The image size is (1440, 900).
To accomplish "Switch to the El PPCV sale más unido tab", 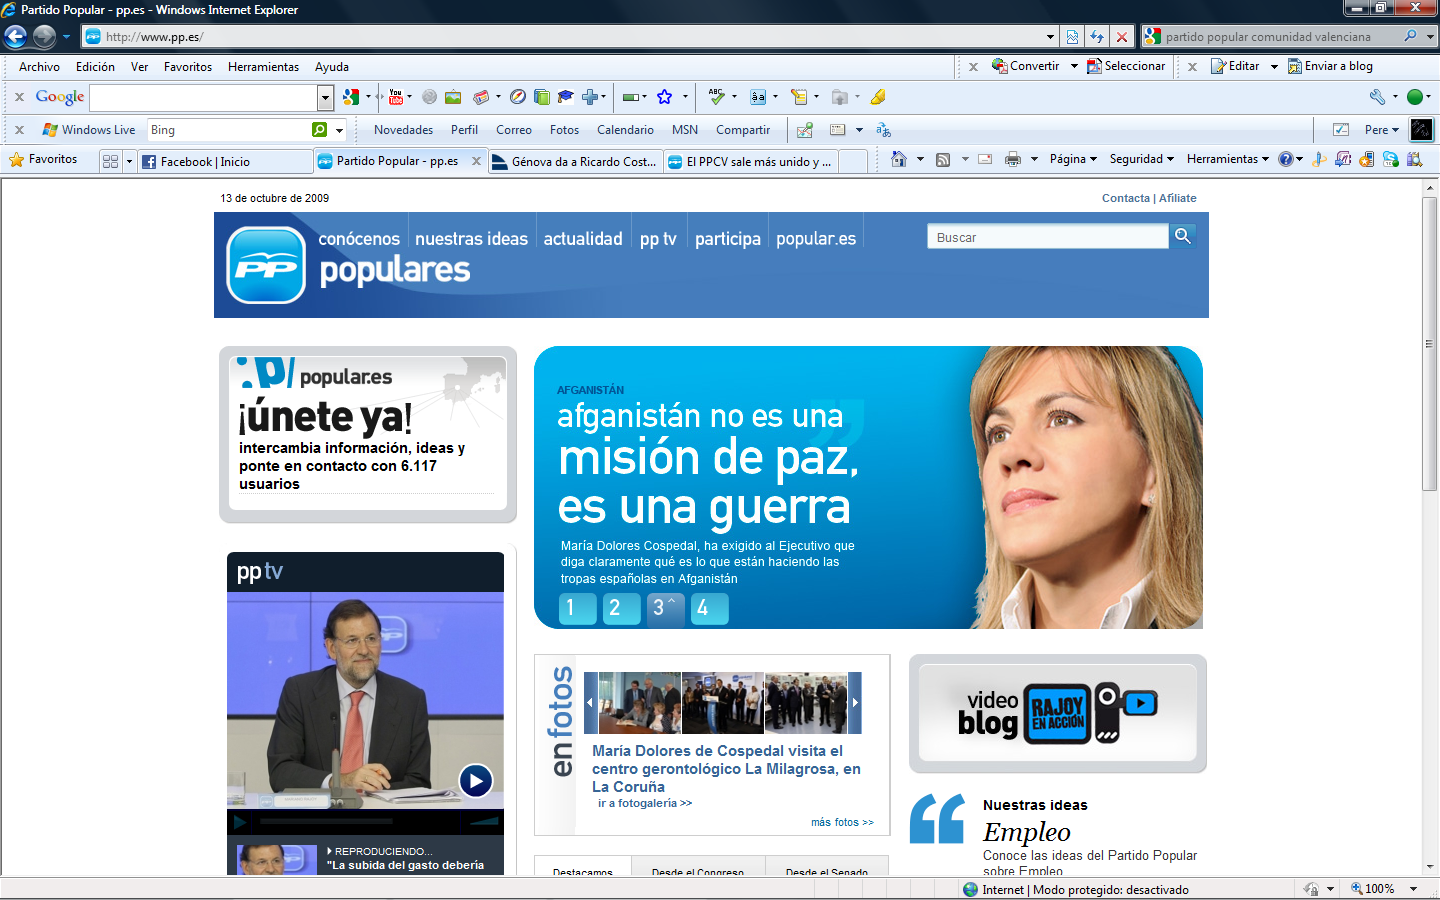I will coord(752,161).
